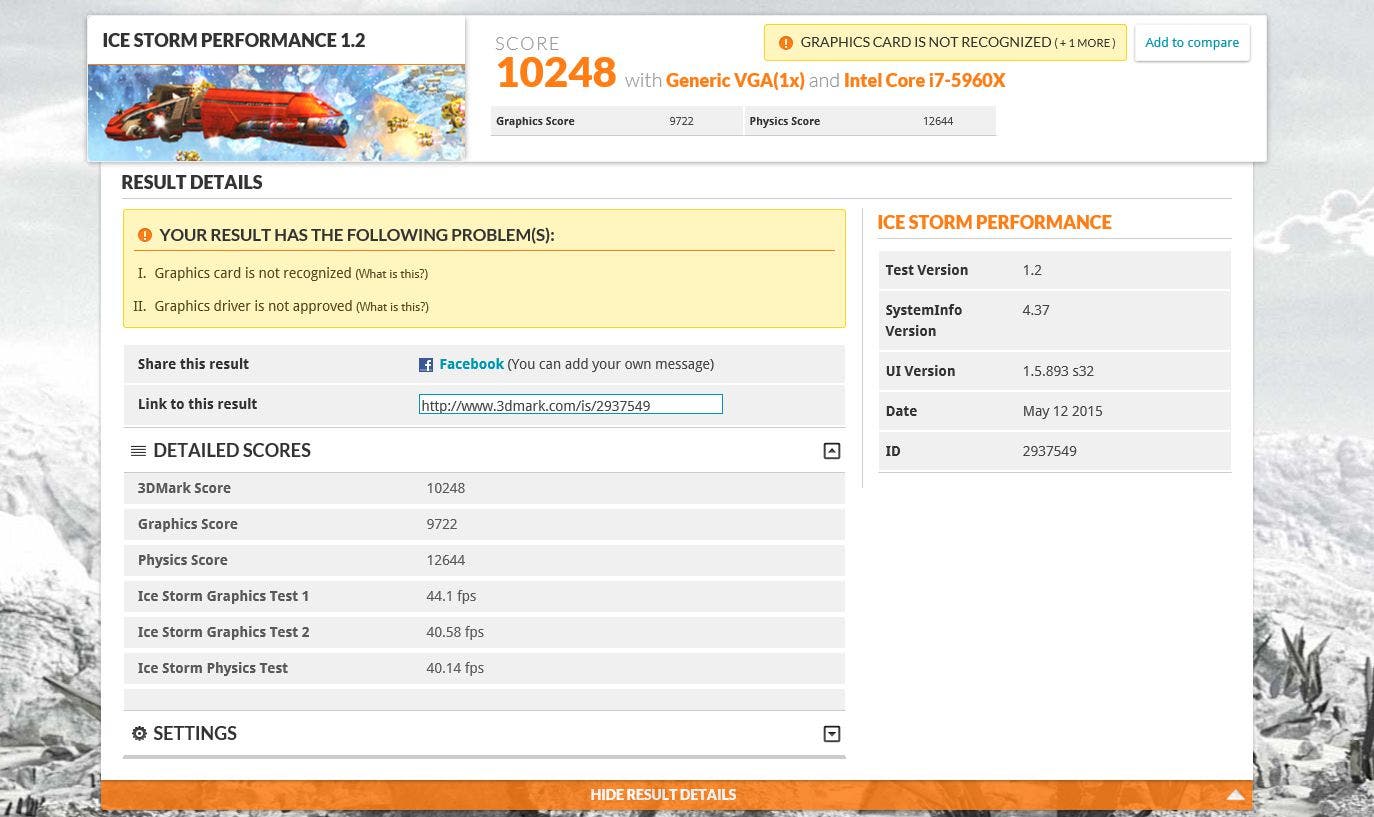The height and width of the screenshot is (817, 1374).
Task: Click the Test Version 1.2 row
Action: [1054, 270]
